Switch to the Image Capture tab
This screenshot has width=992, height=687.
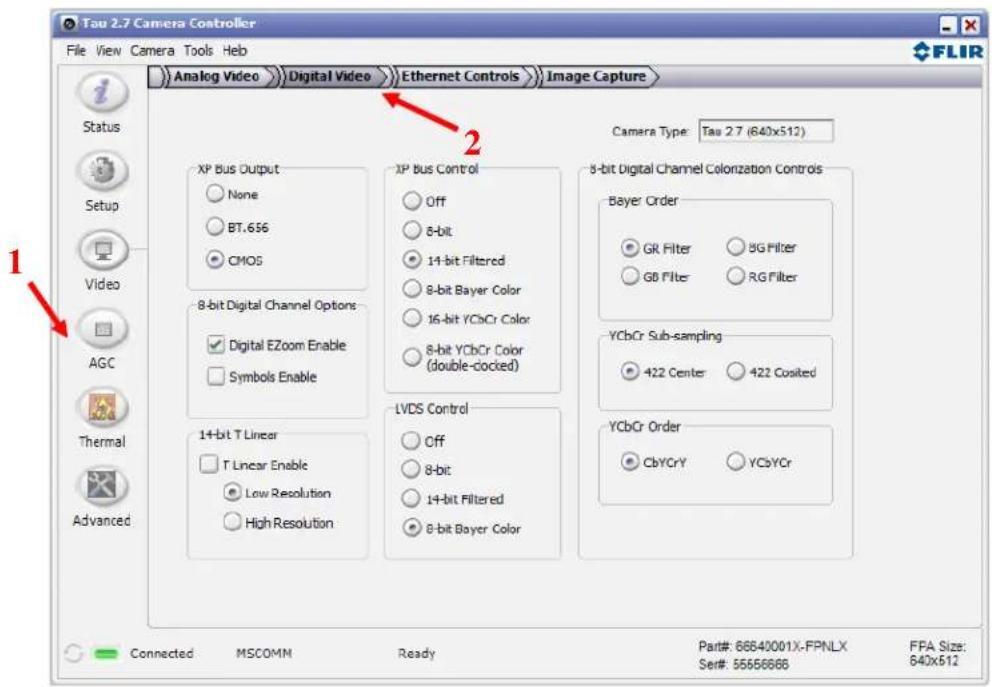click(597, 77)
